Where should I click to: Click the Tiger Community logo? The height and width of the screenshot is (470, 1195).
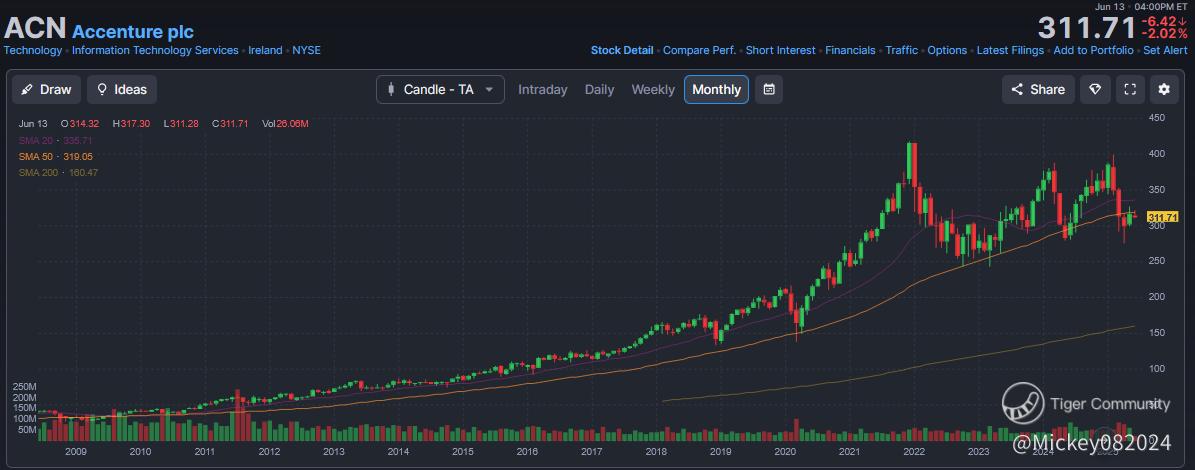(1023, 403)
